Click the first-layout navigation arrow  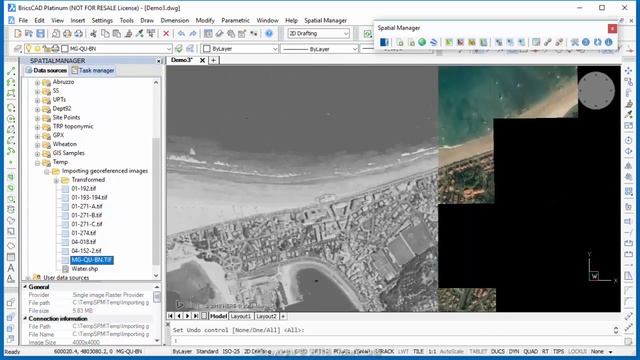click(x=171, y=316)
